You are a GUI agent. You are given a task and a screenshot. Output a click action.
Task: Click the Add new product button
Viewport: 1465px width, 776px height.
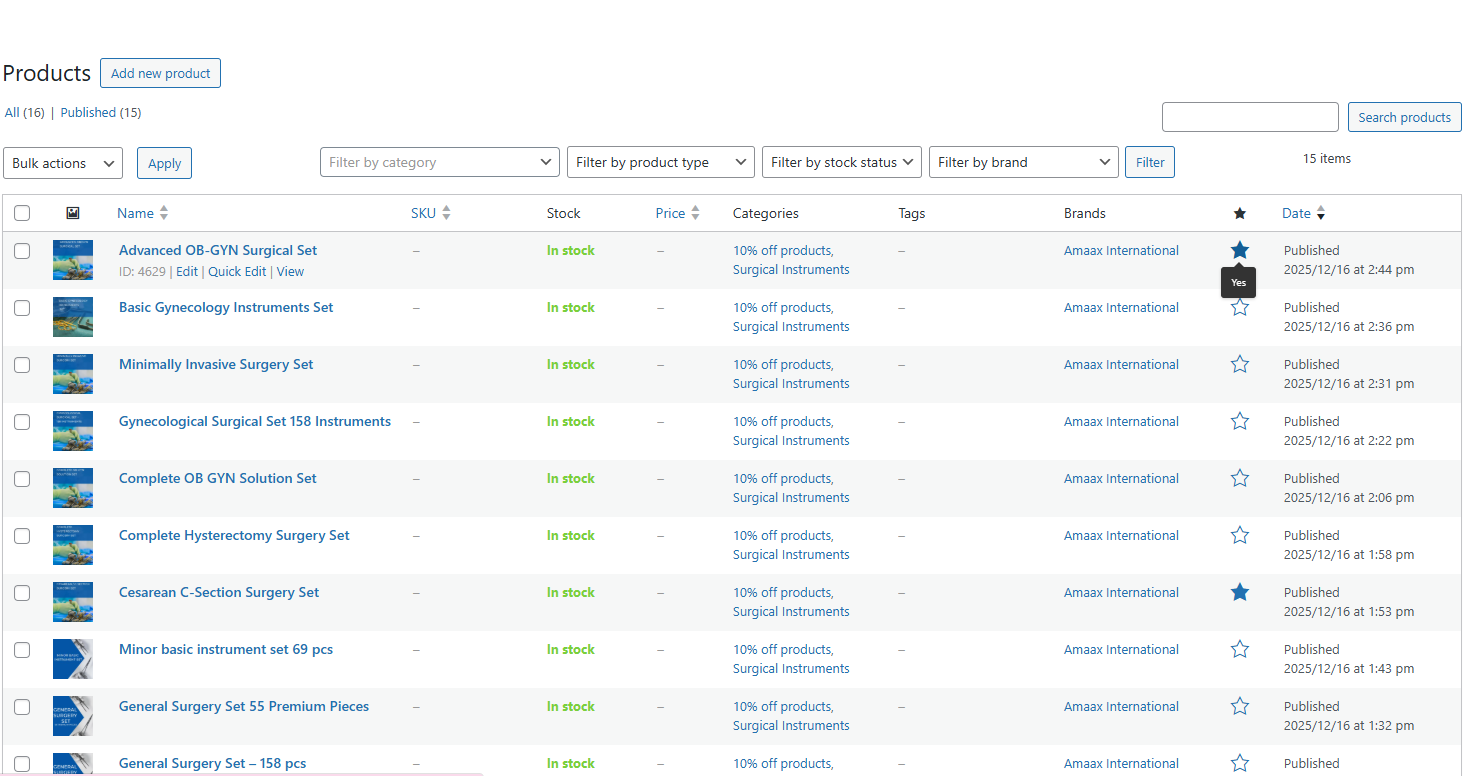(x=160, y=73)
